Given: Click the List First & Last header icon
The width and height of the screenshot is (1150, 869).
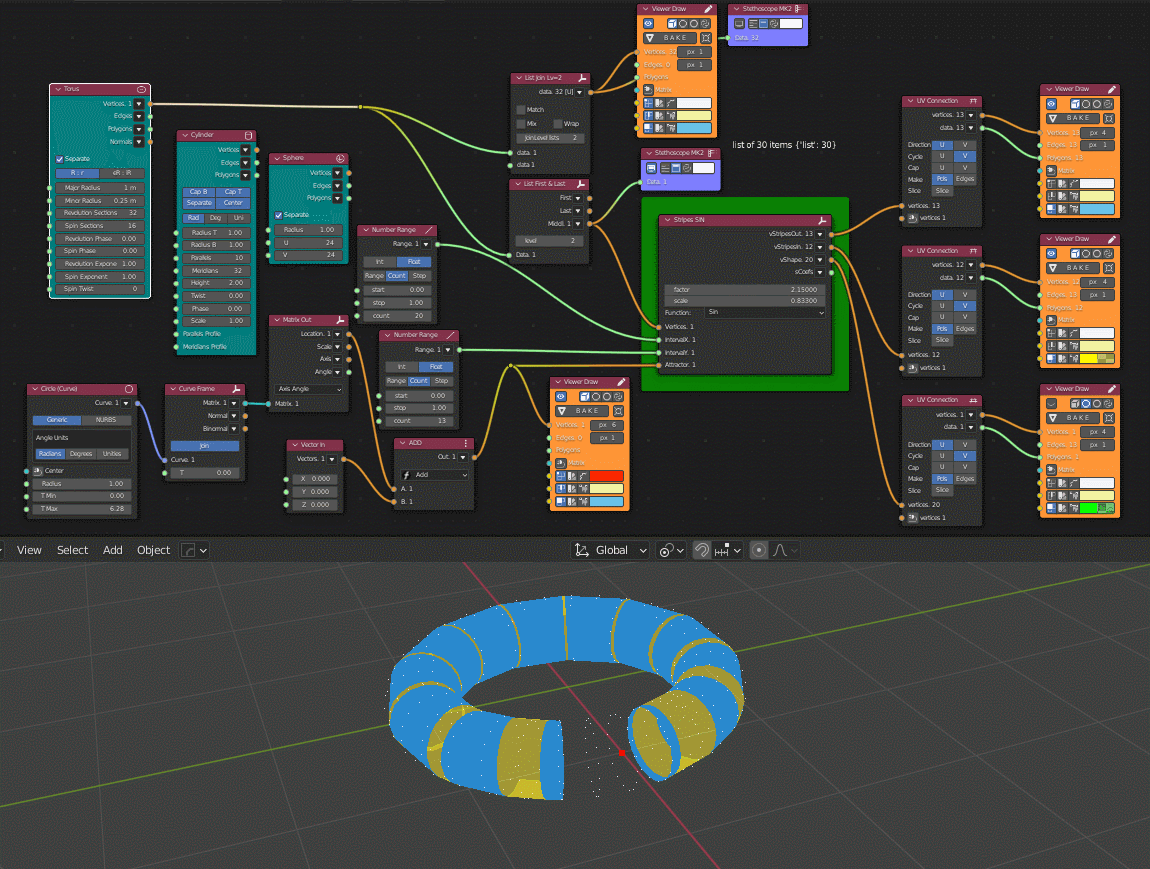Looking at the screenshot, I should (581, 183).
